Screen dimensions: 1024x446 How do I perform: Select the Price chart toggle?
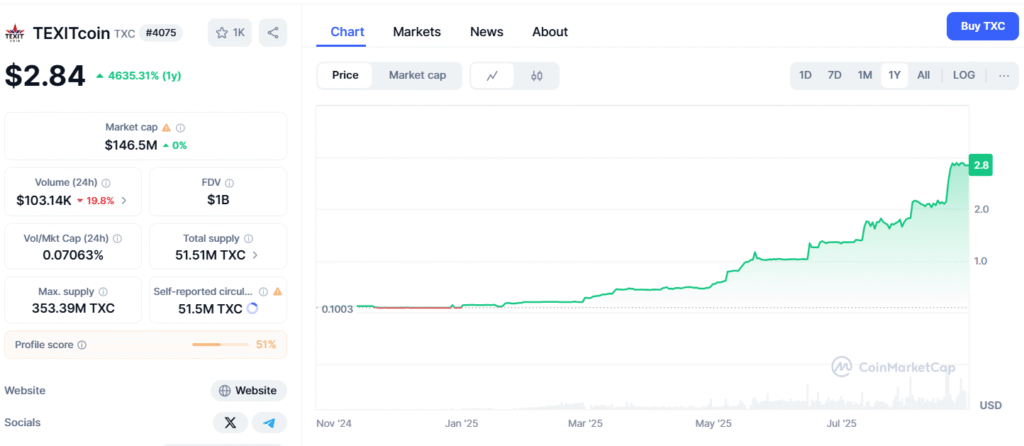pyautogui.click(x=345, y=75)
